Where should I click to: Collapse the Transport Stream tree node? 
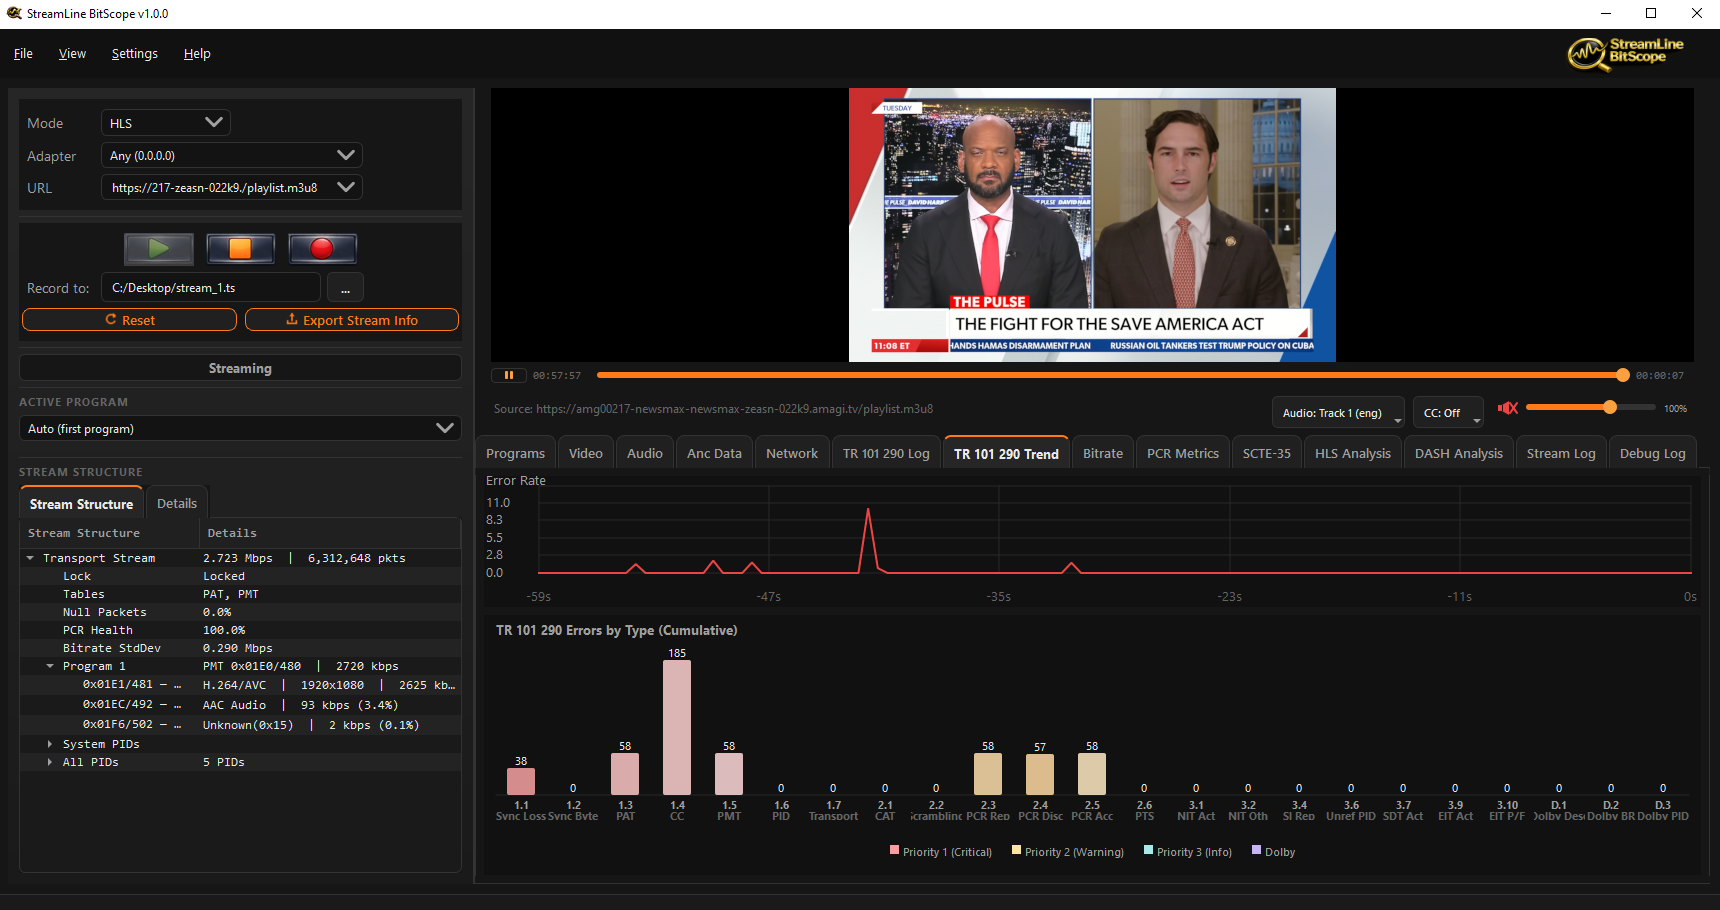pos(30,558)
